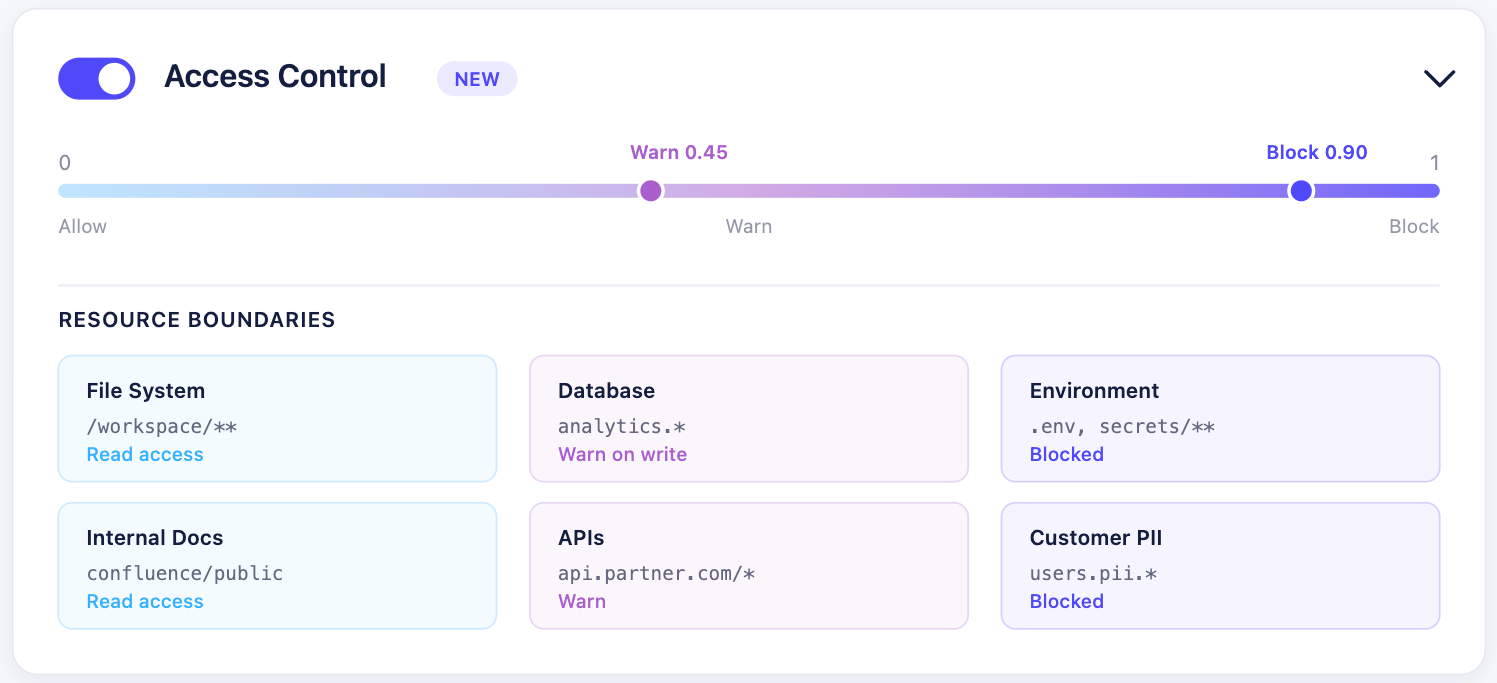Click the Warn on write link
1497x683 pixels.
(x=623, y=454)
